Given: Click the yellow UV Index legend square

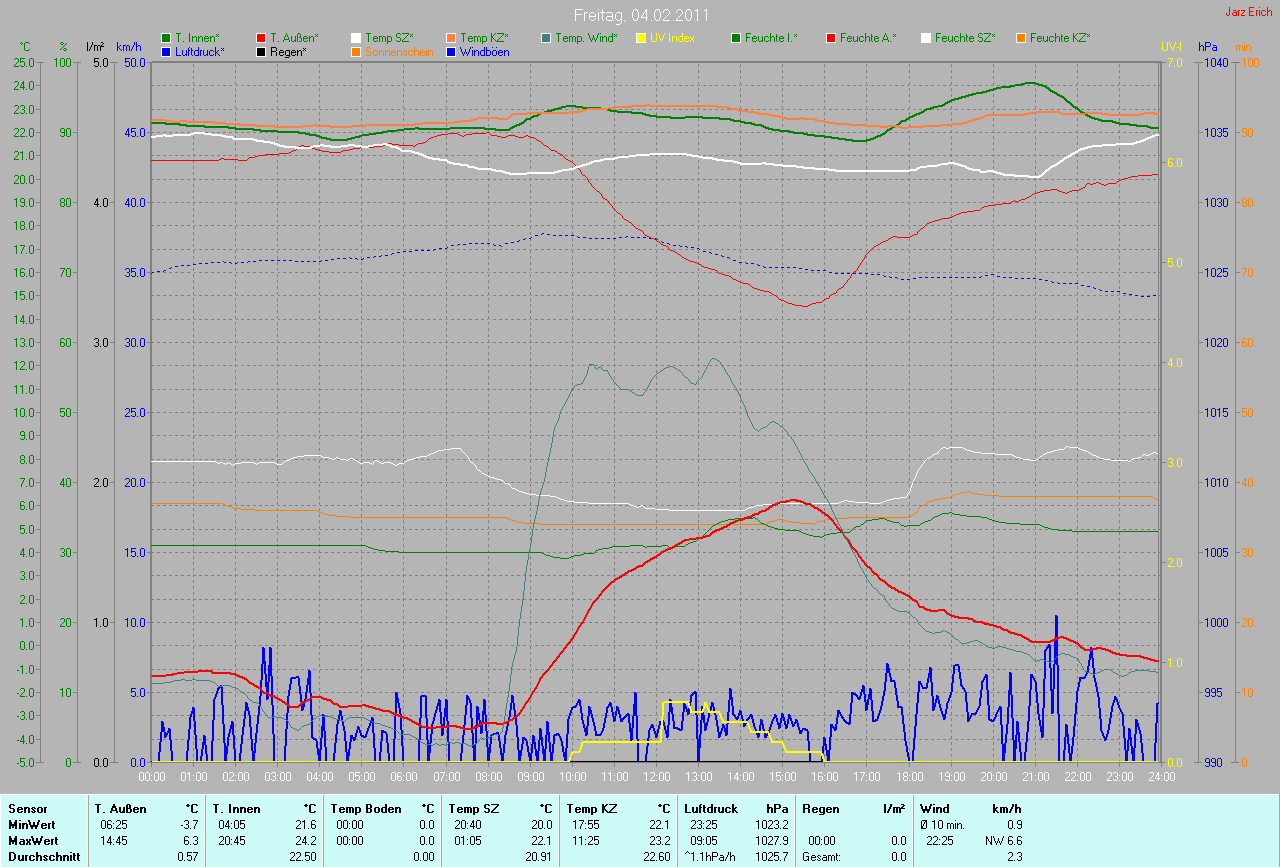Looking at the screenshot, I should pyautogui.click(x=641, y=38).
